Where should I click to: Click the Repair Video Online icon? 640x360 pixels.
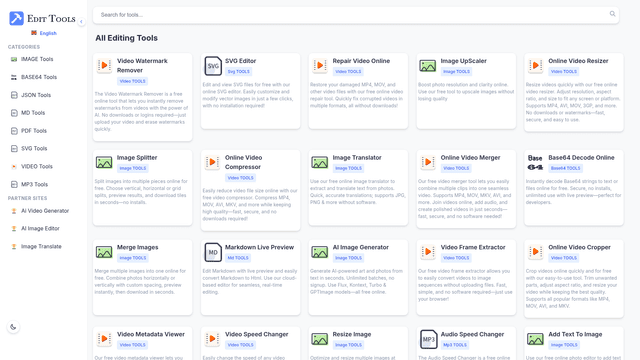pos(320,65)
